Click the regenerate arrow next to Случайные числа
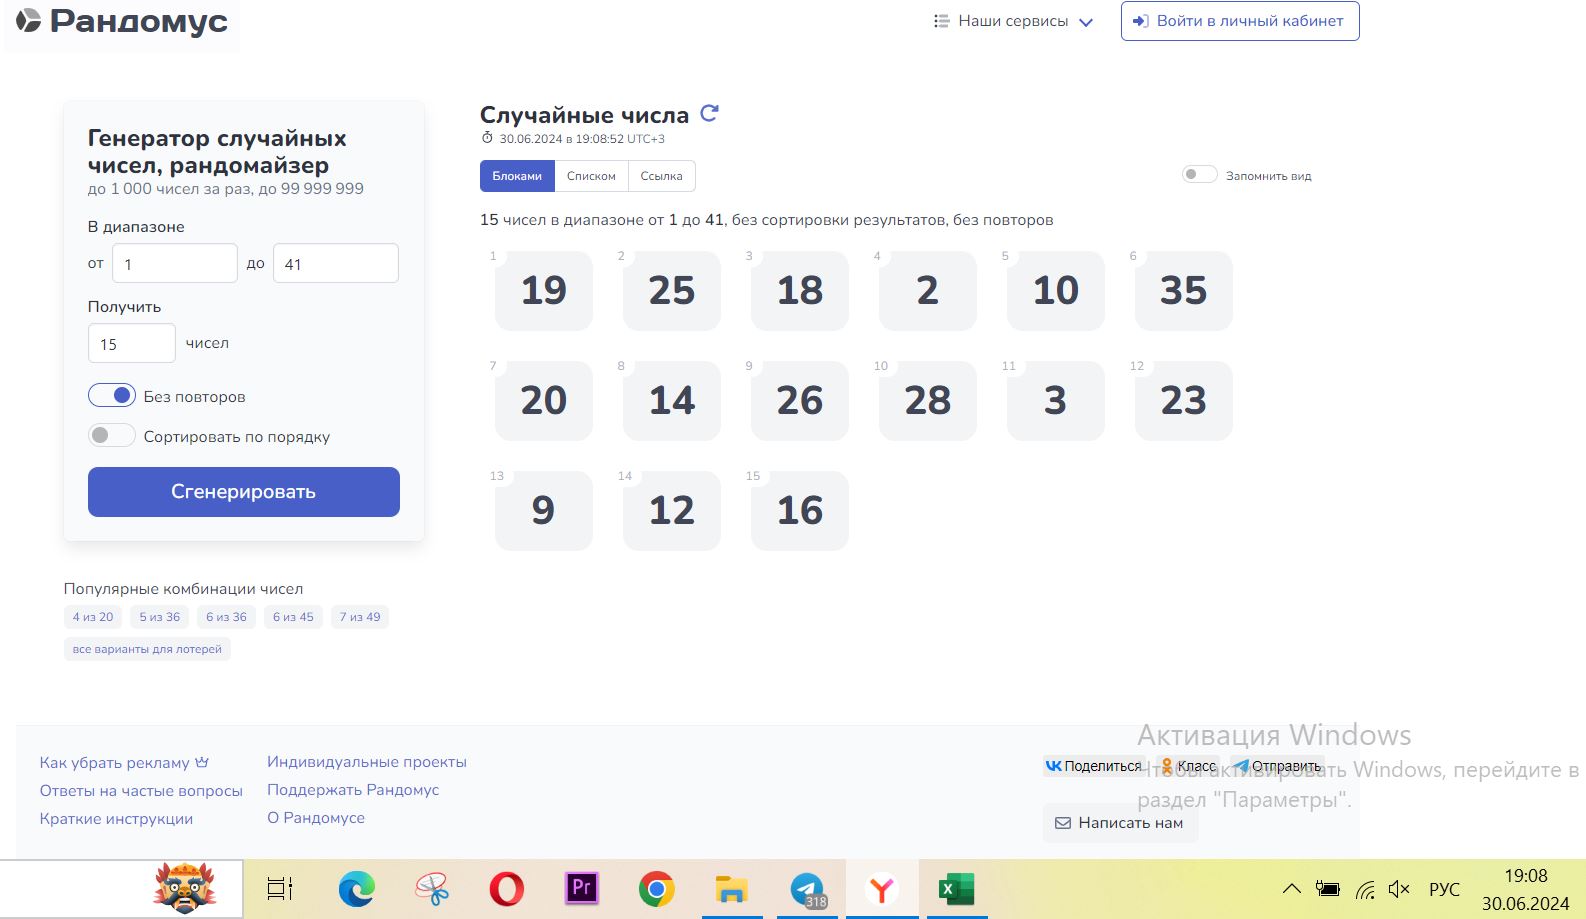 coord(709,113)
